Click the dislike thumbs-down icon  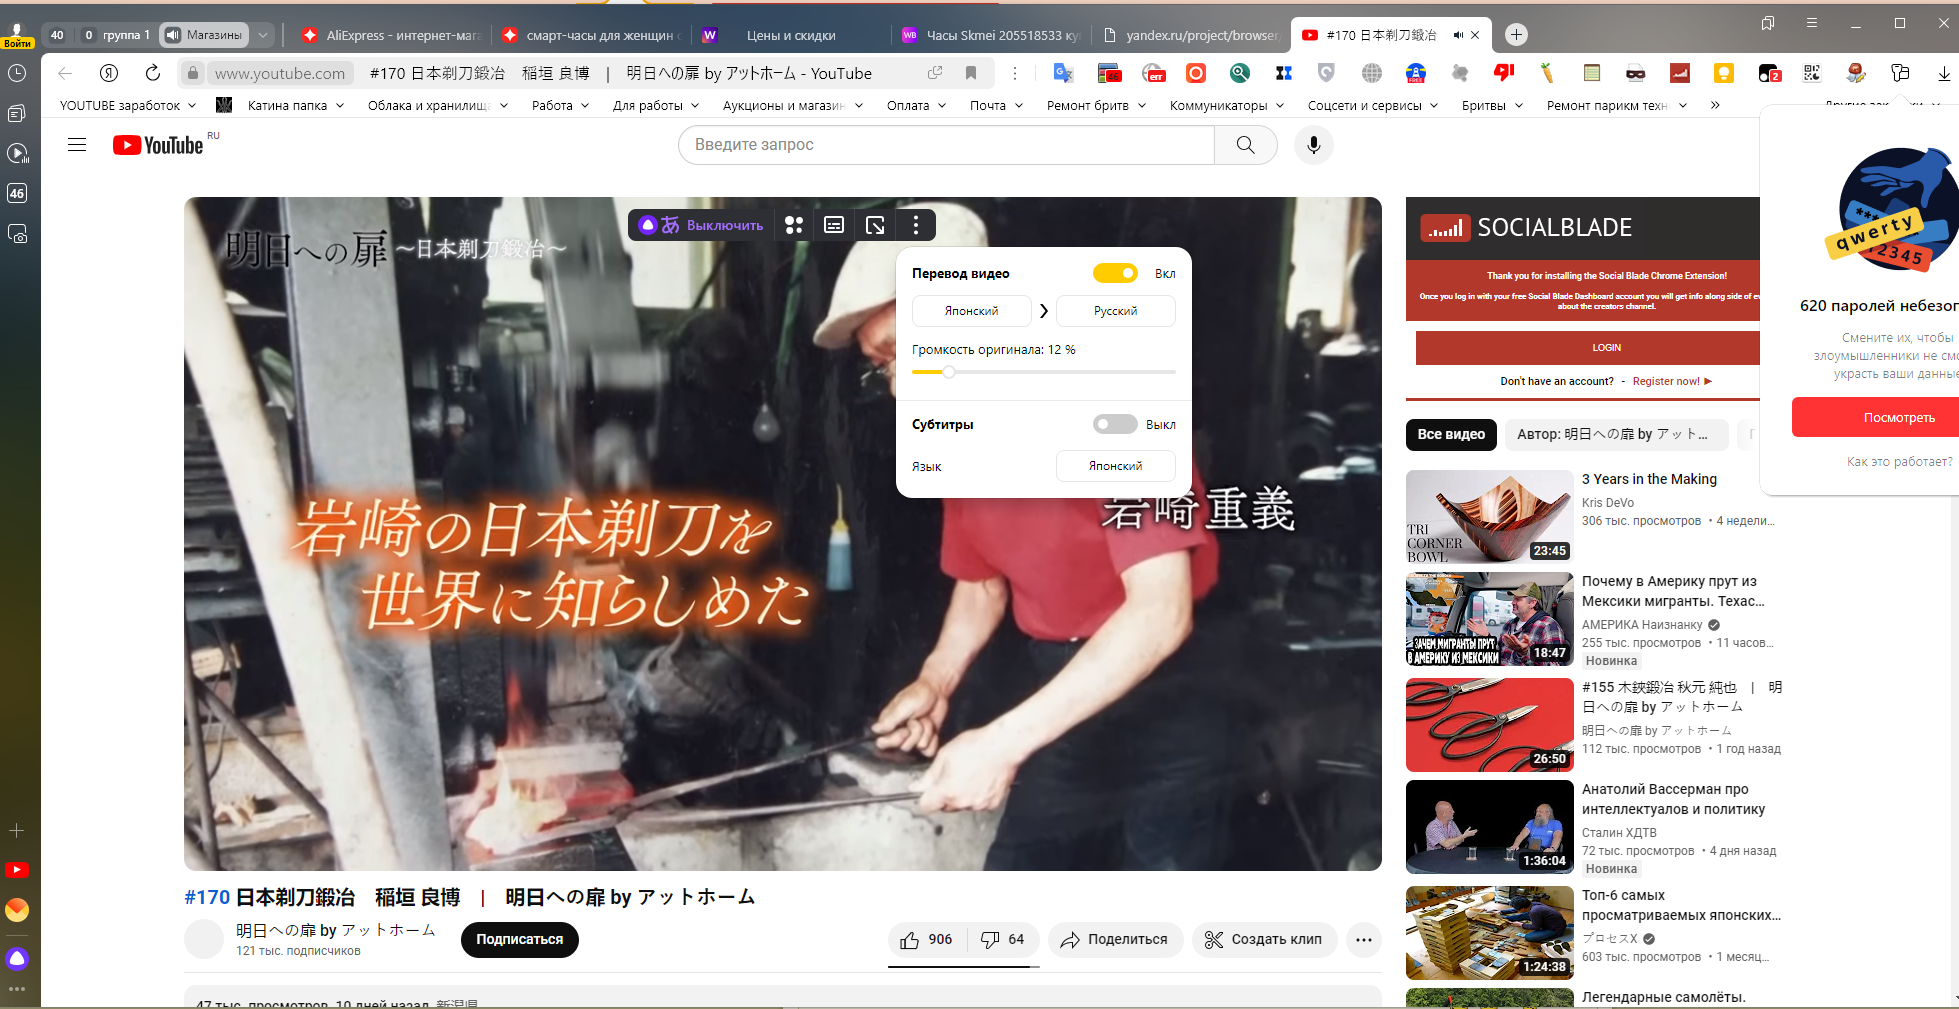(990, 939)
